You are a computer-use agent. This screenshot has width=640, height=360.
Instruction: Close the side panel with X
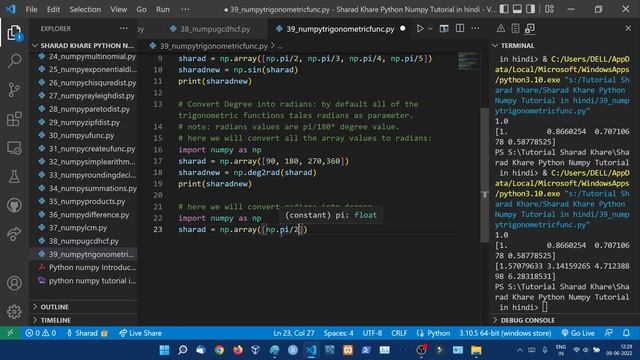point(628,29)
